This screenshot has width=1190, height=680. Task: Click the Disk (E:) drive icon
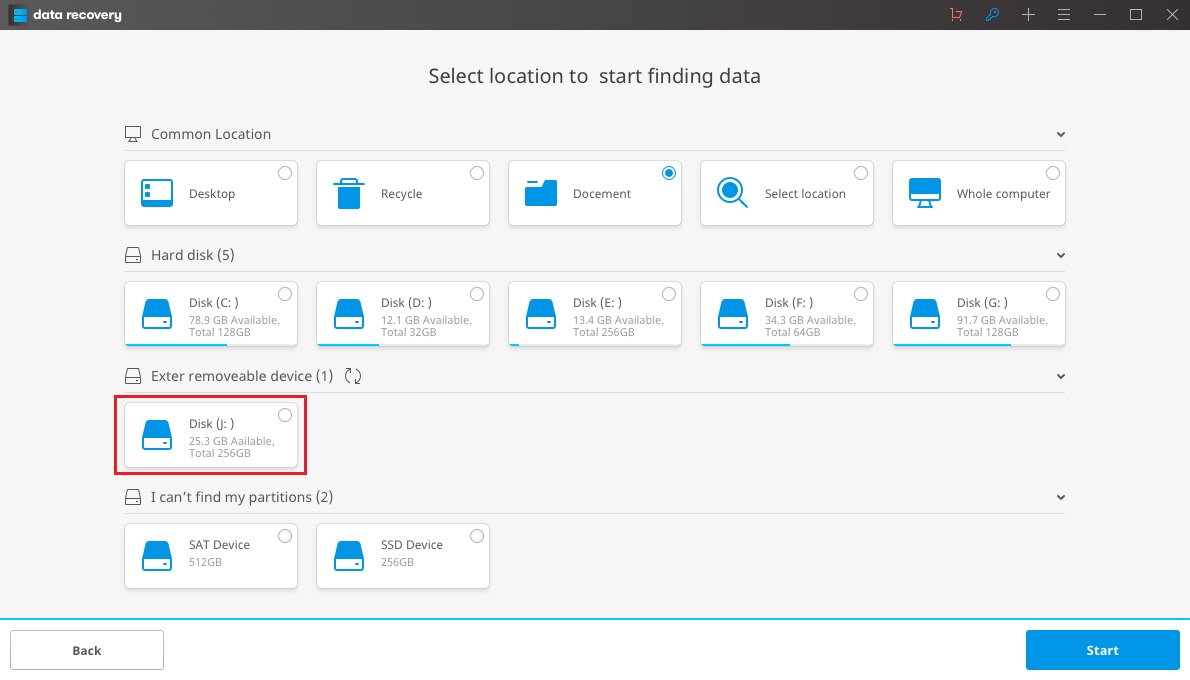(541, 313)
